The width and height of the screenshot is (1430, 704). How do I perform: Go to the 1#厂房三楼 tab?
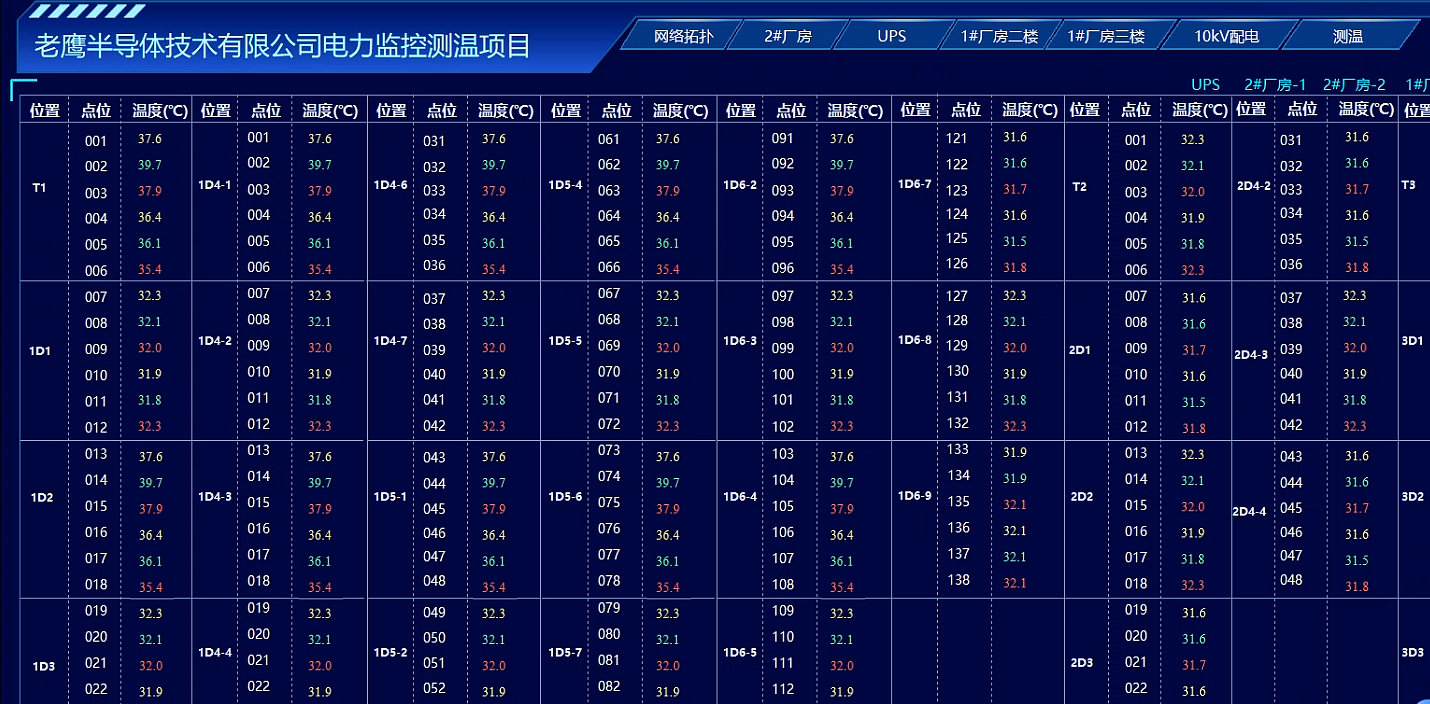(1106, 36)
